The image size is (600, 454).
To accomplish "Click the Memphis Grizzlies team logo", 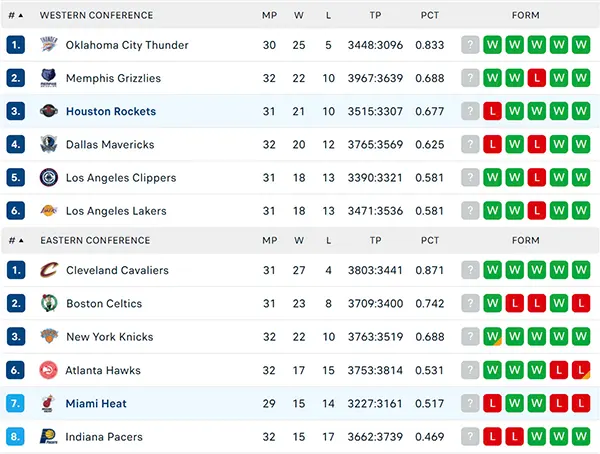I will click(x=49, y=78).
